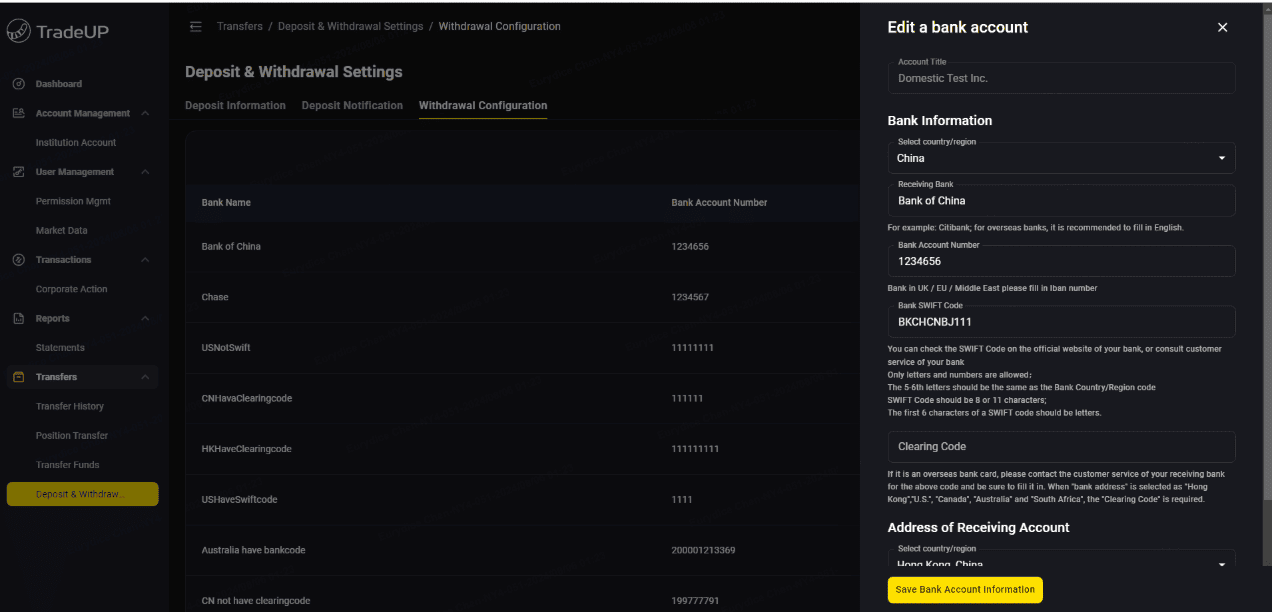Click the Transactions sidebar icon
This screenshot has width=1272, height=612.
click(x=18, y=260)
